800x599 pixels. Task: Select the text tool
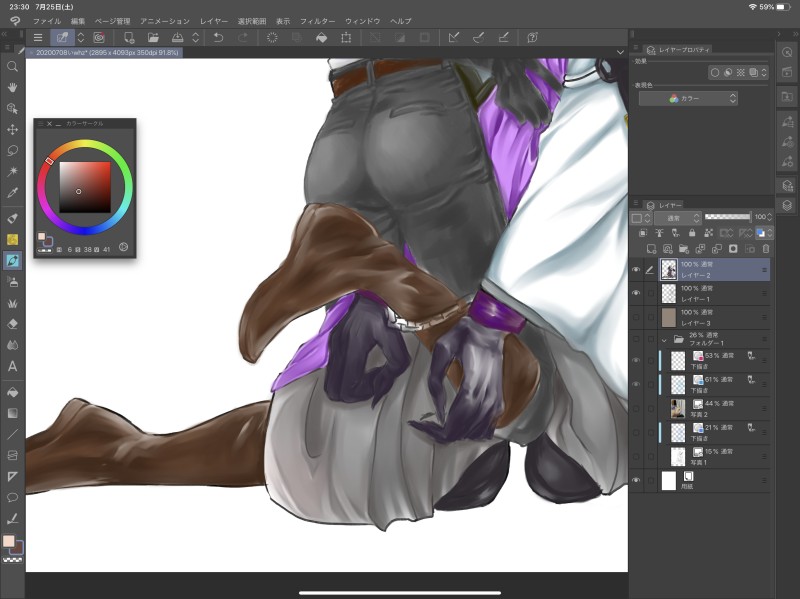pos(13,366)
